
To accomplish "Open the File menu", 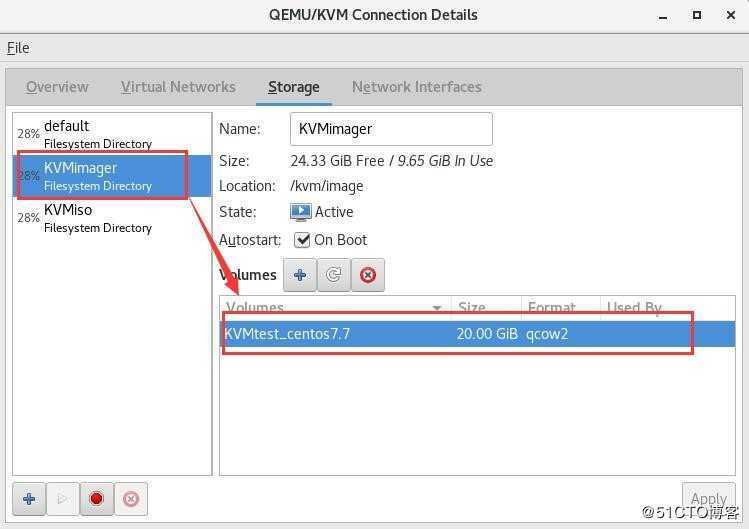I will pyautogui.click(x=18, y=48).
